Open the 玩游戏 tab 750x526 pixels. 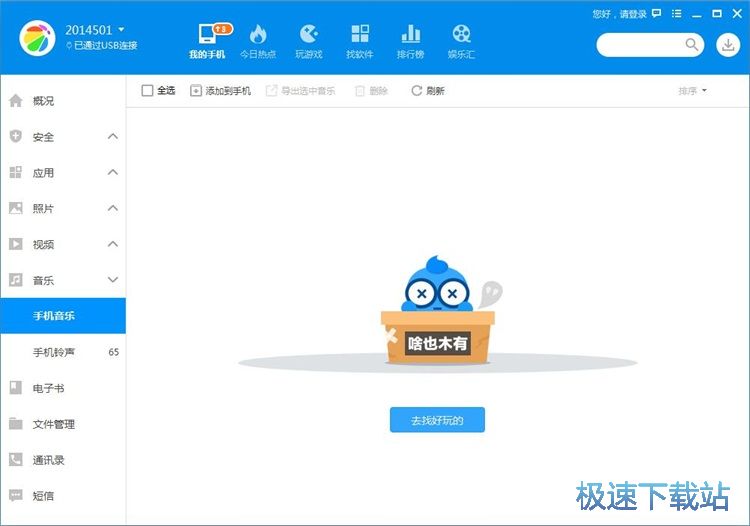[x=309, y=42]
